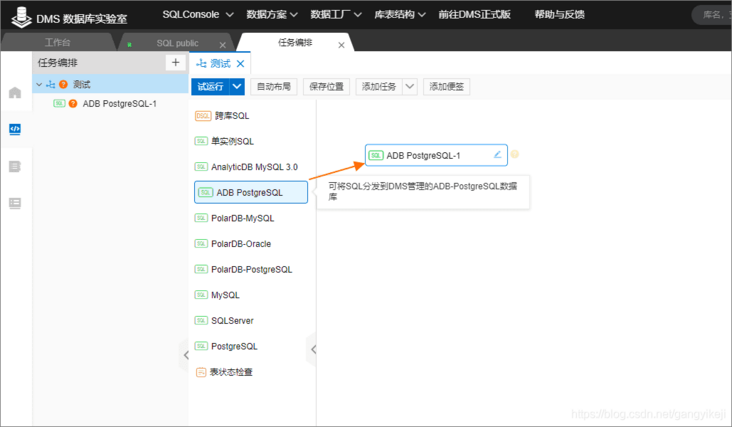Click the 添加便签 button
The height and width of the screenshot is (427, 732).
pos(446,86)
